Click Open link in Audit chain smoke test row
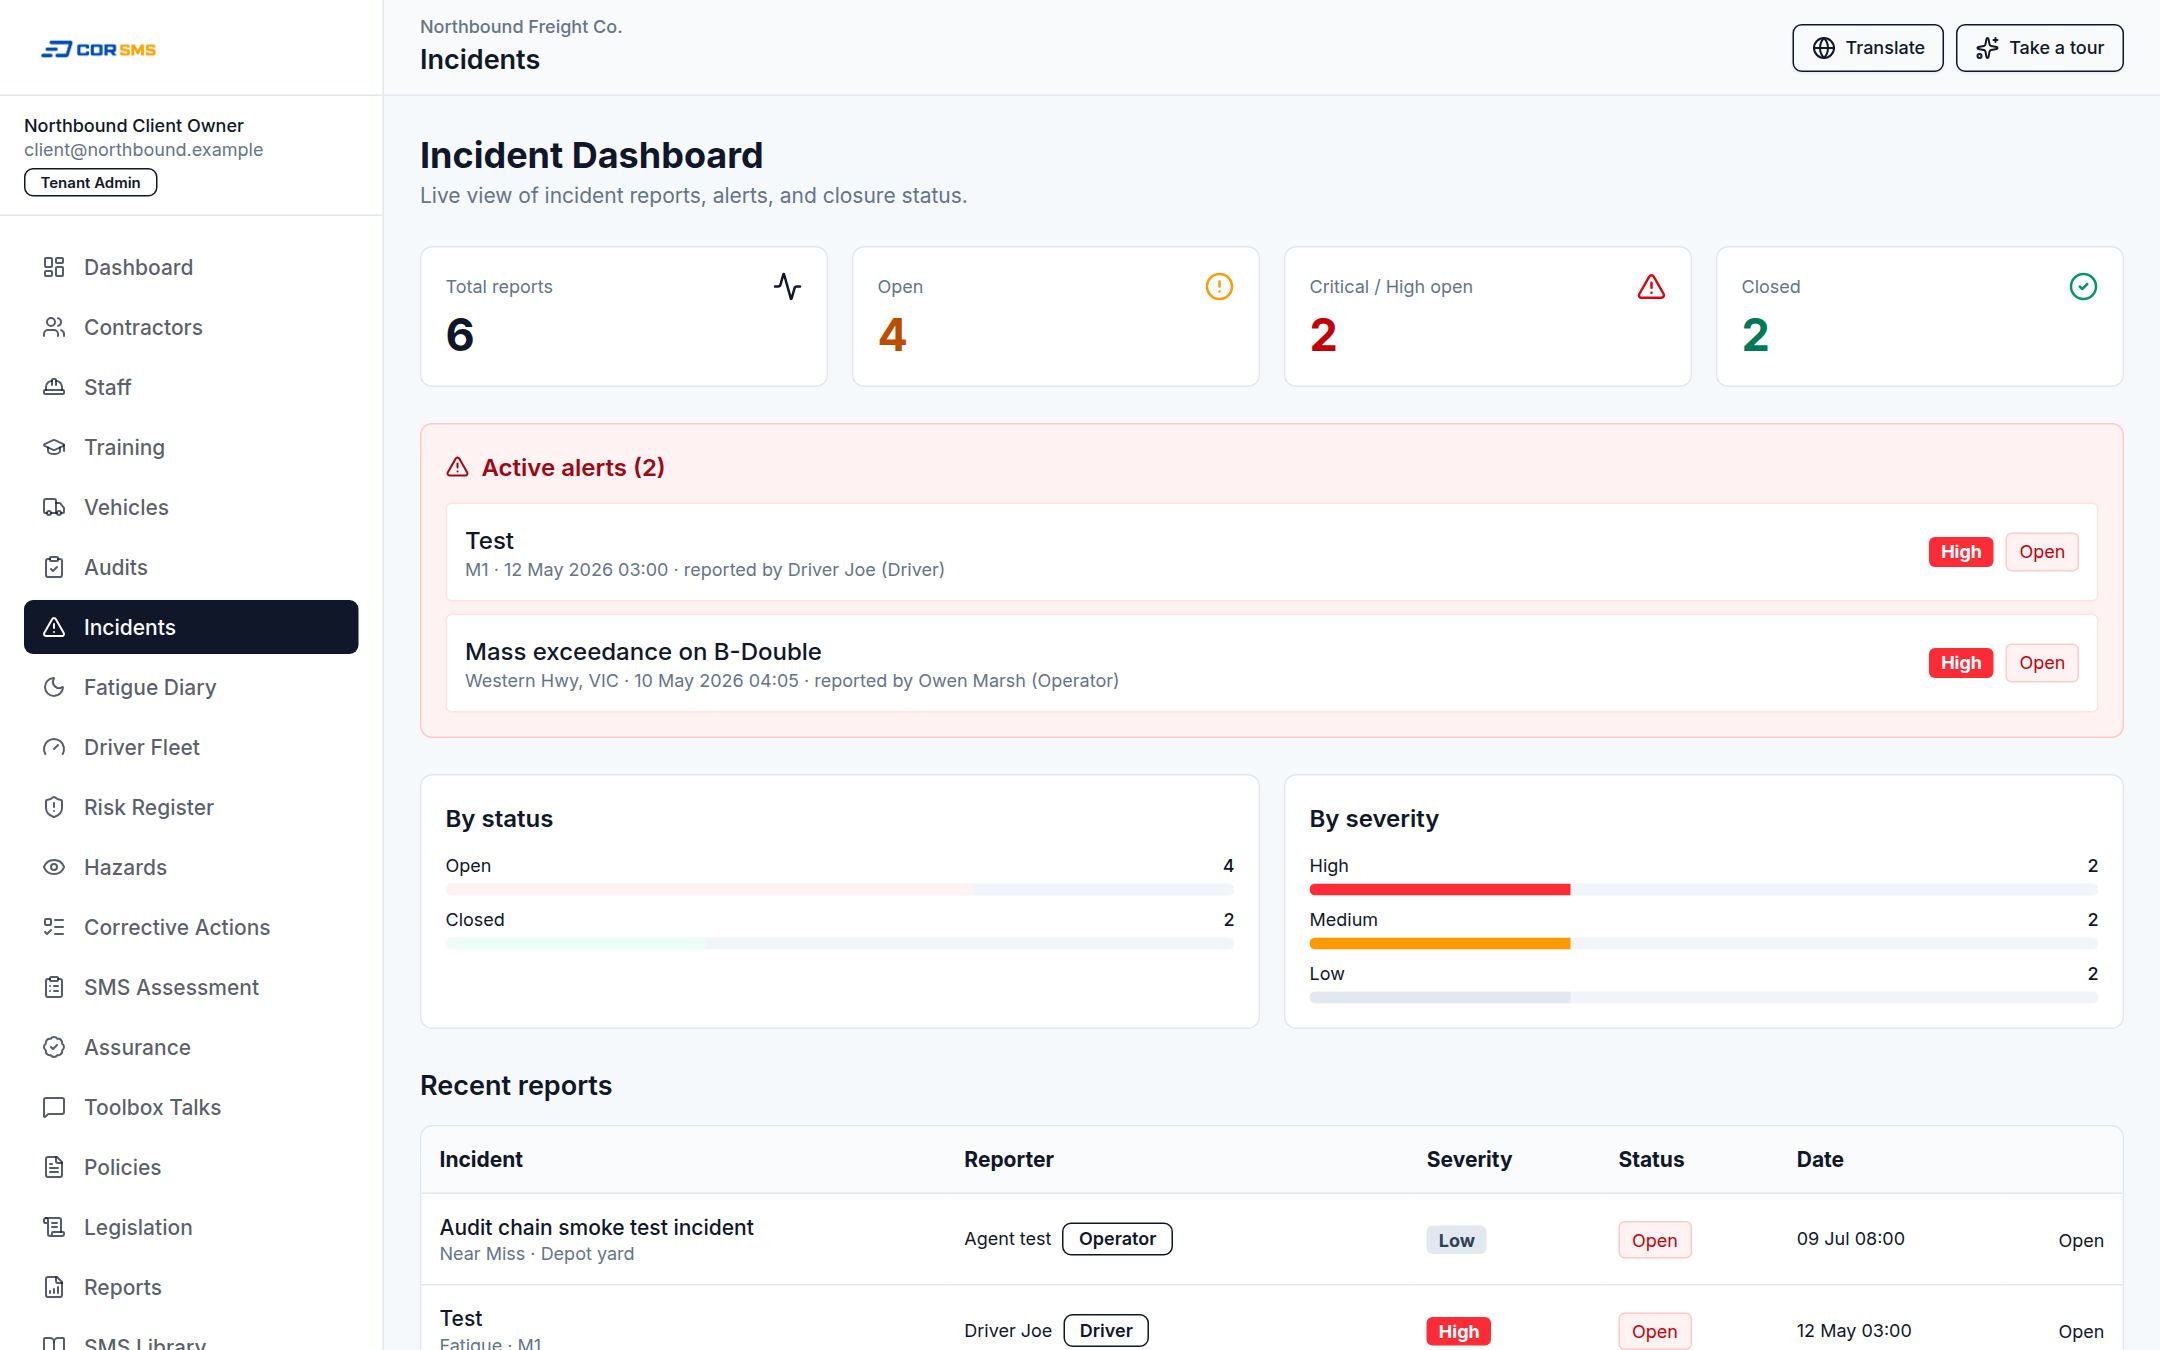 pos(2080,1240)
